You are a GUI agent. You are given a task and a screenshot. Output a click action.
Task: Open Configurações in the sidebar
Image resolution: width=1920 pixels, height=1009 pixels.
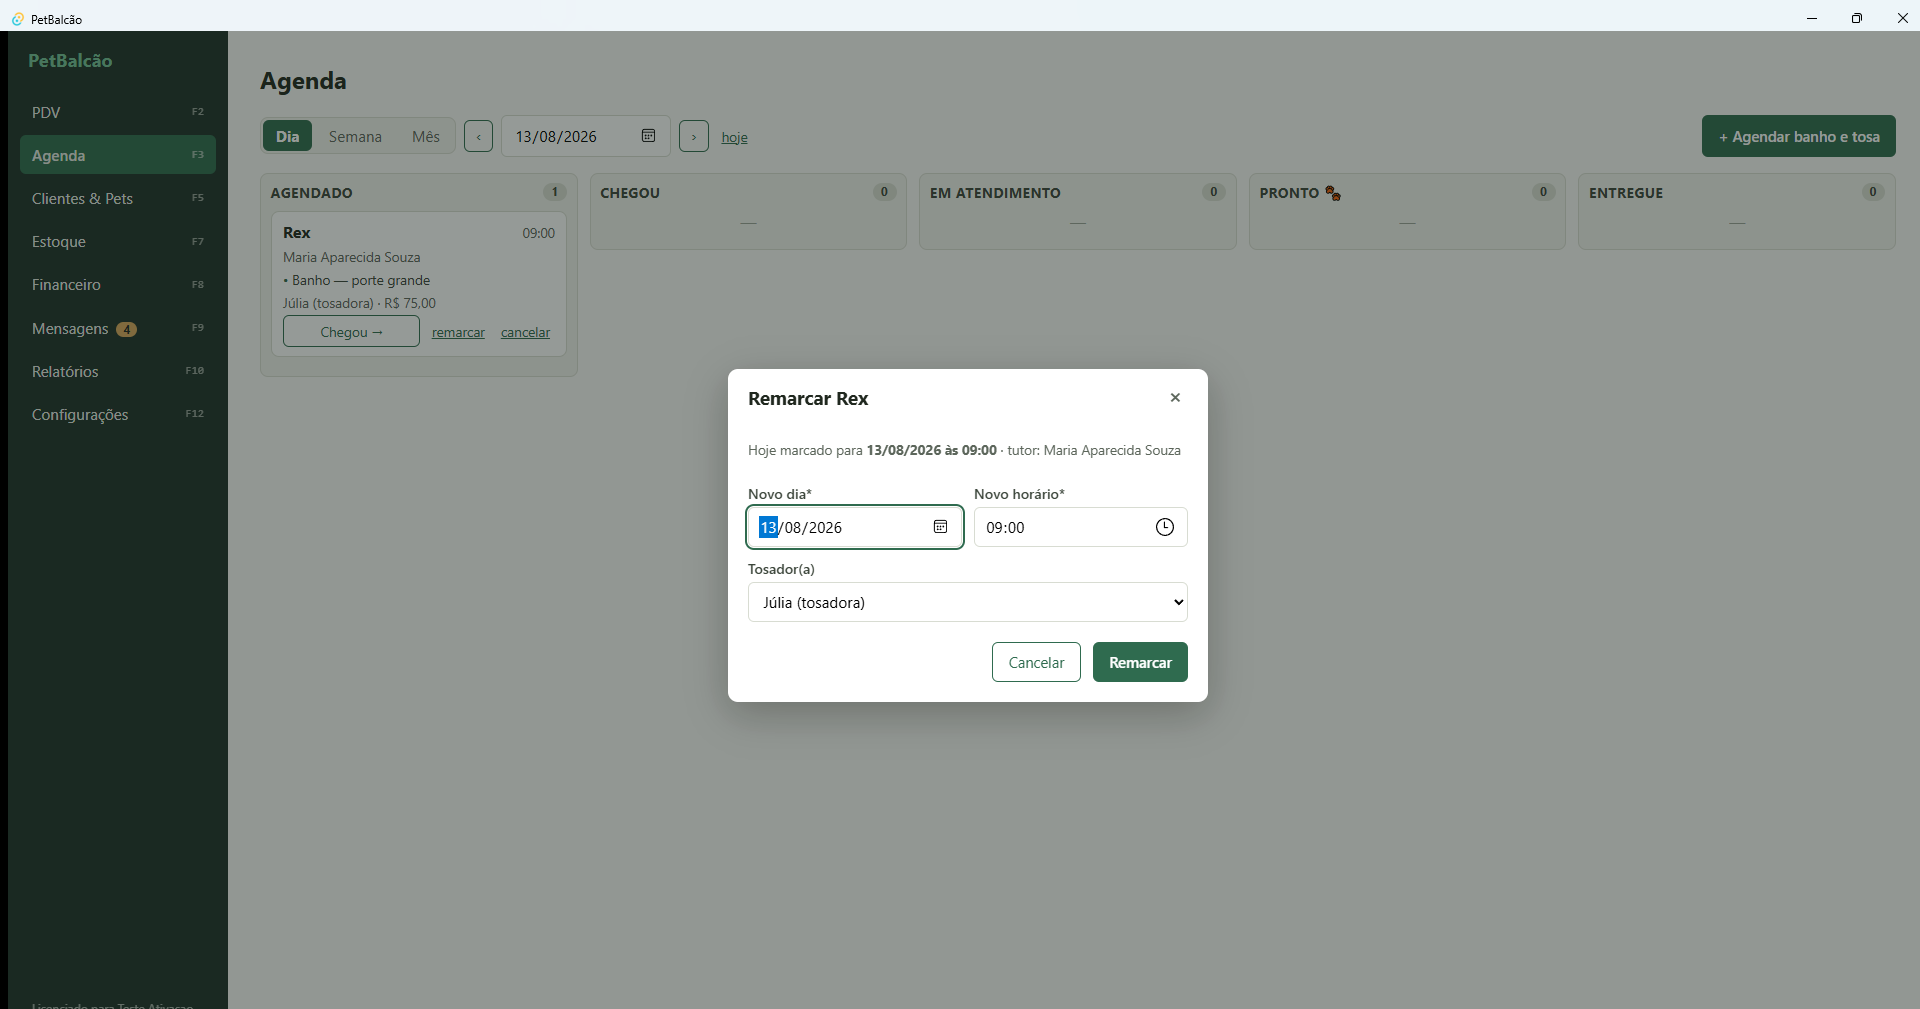(118, 414)
